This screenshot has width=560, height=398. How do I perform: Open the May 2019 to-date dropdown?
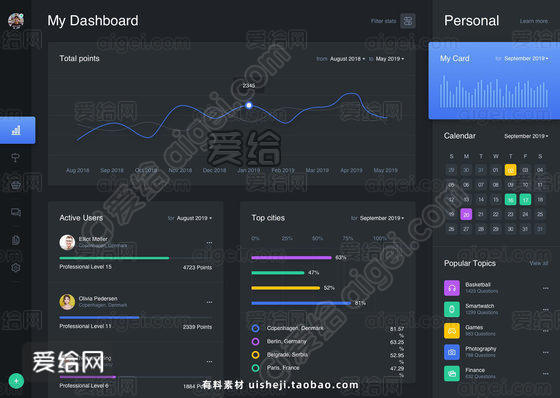pyautogui.click(x=390, y=59)
